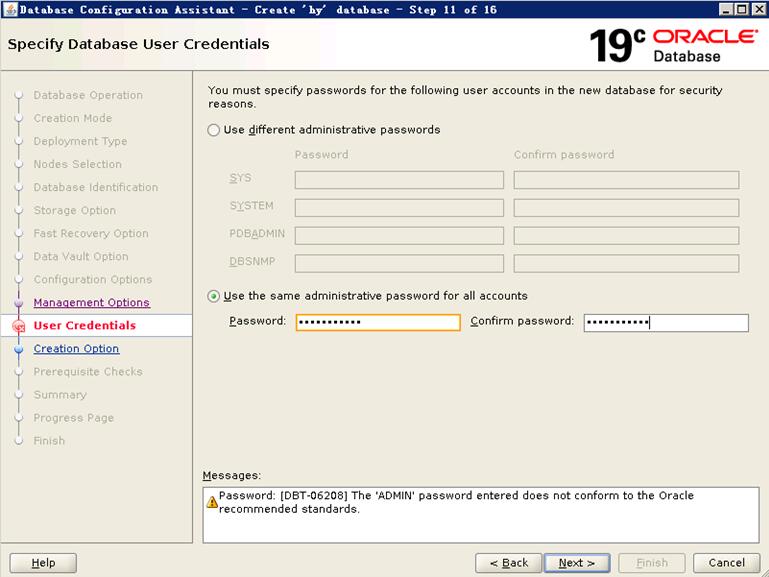Open Help for this step
The image size is (769, 577).
tap(43, 563)
